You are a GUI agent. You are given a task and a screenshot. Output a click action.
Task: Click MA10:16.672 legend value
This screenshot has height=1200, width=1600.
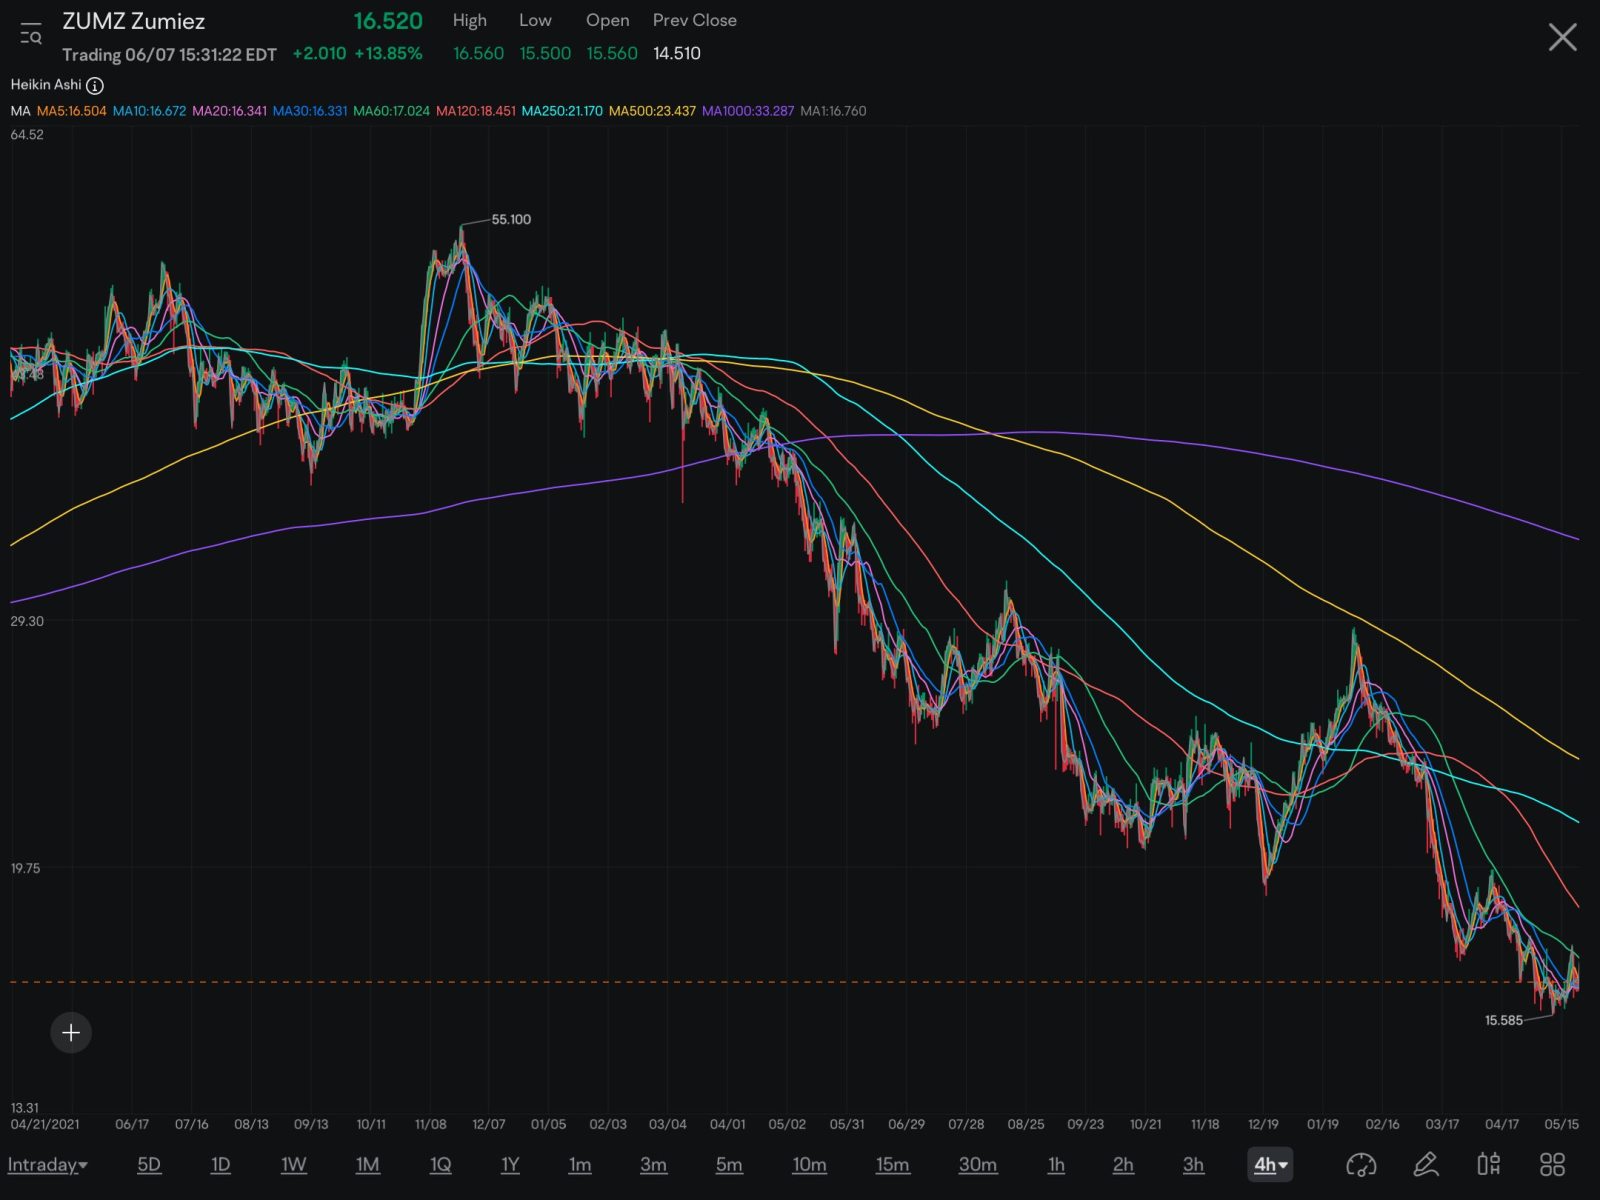point(149,111)
